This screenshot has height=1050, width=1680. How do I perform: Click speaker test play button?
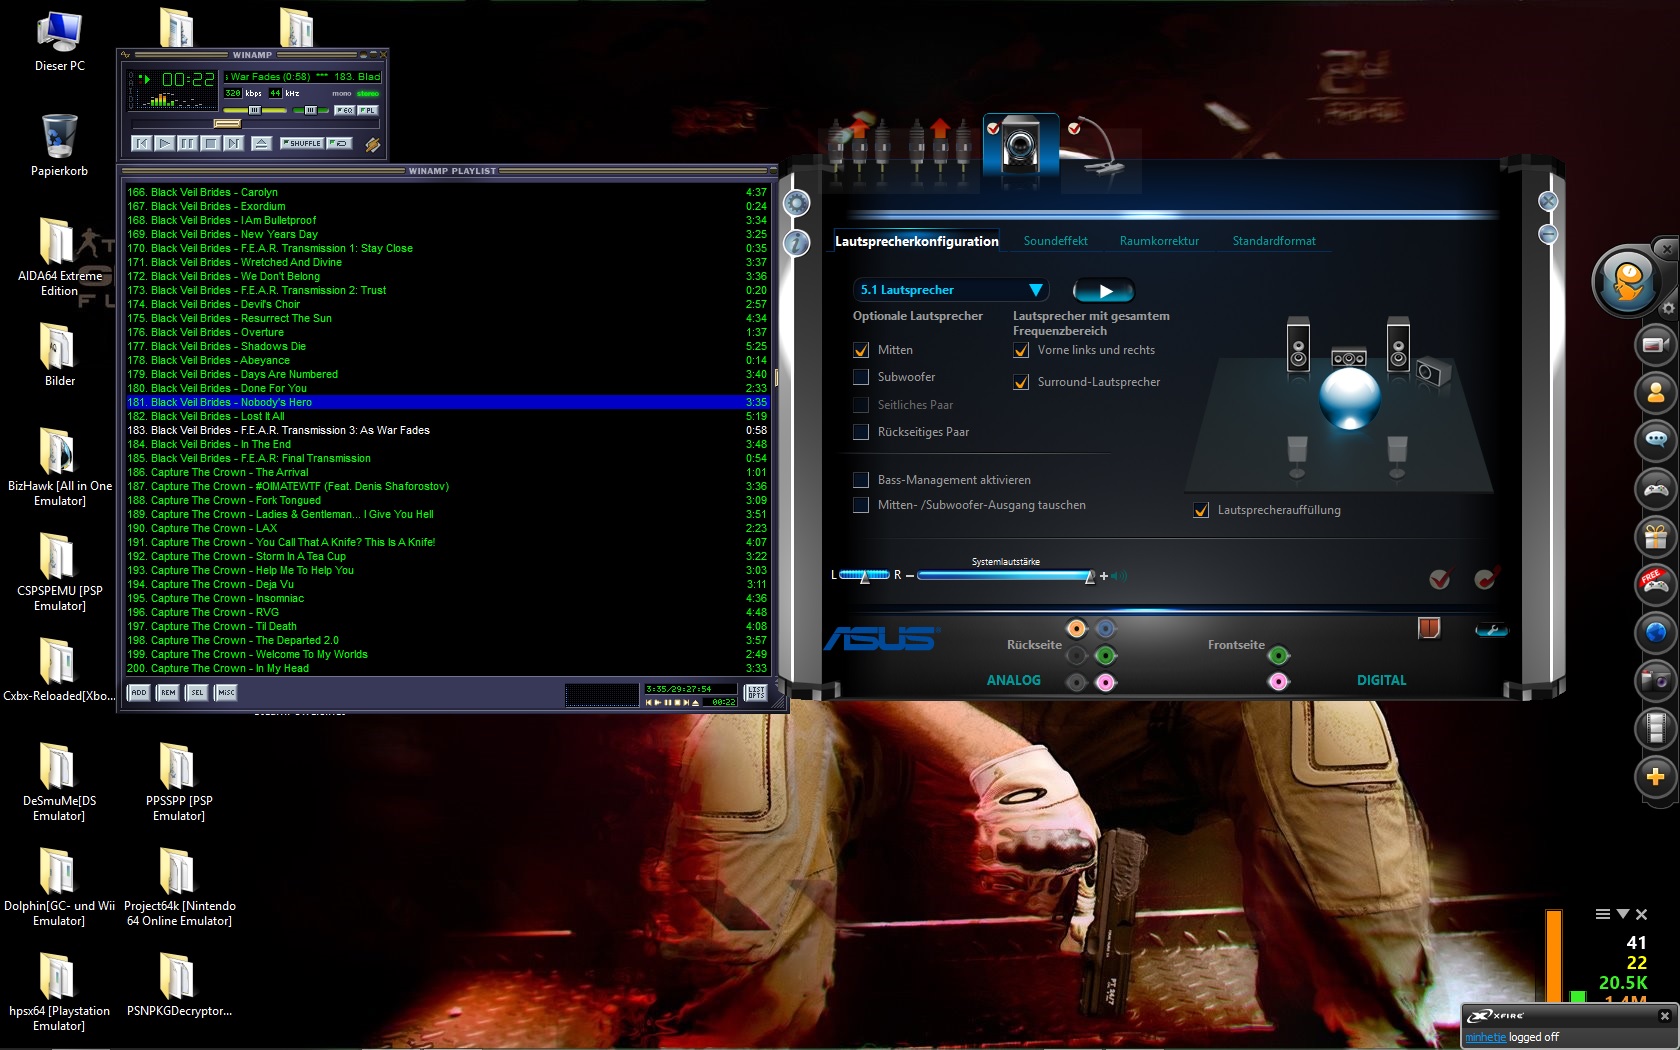click(1104, 291)
